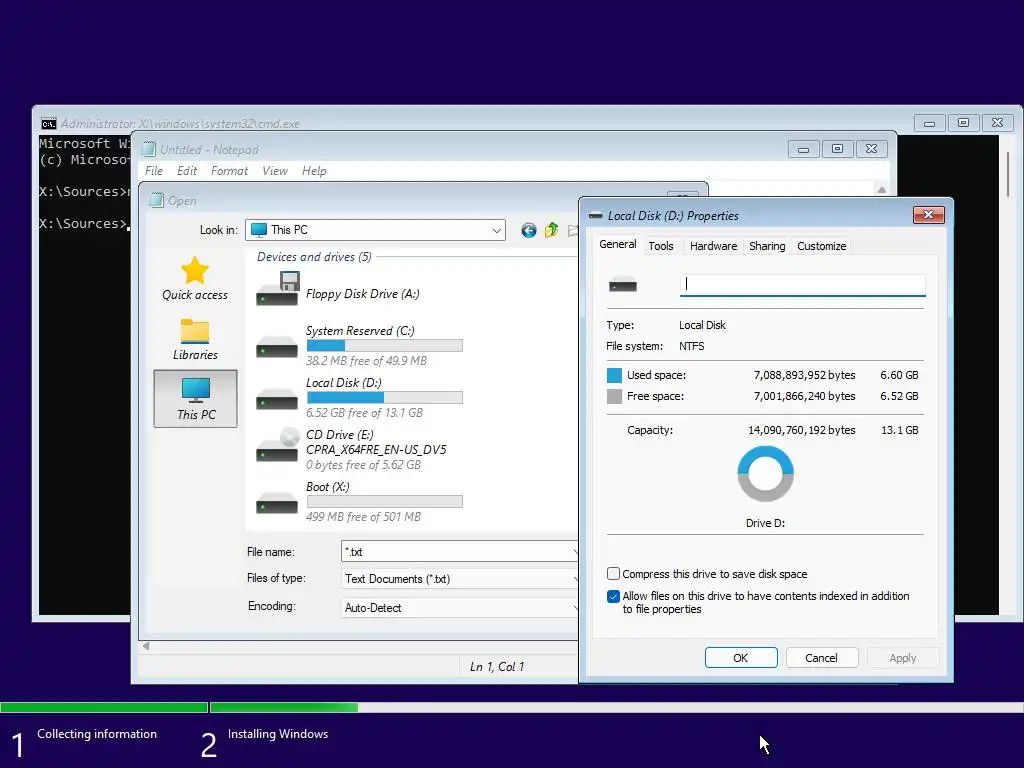This screenshot has height=768, width=1024.
Task: Select the Local Disk (D:) drive icon
Action: [x=277, y=399]
